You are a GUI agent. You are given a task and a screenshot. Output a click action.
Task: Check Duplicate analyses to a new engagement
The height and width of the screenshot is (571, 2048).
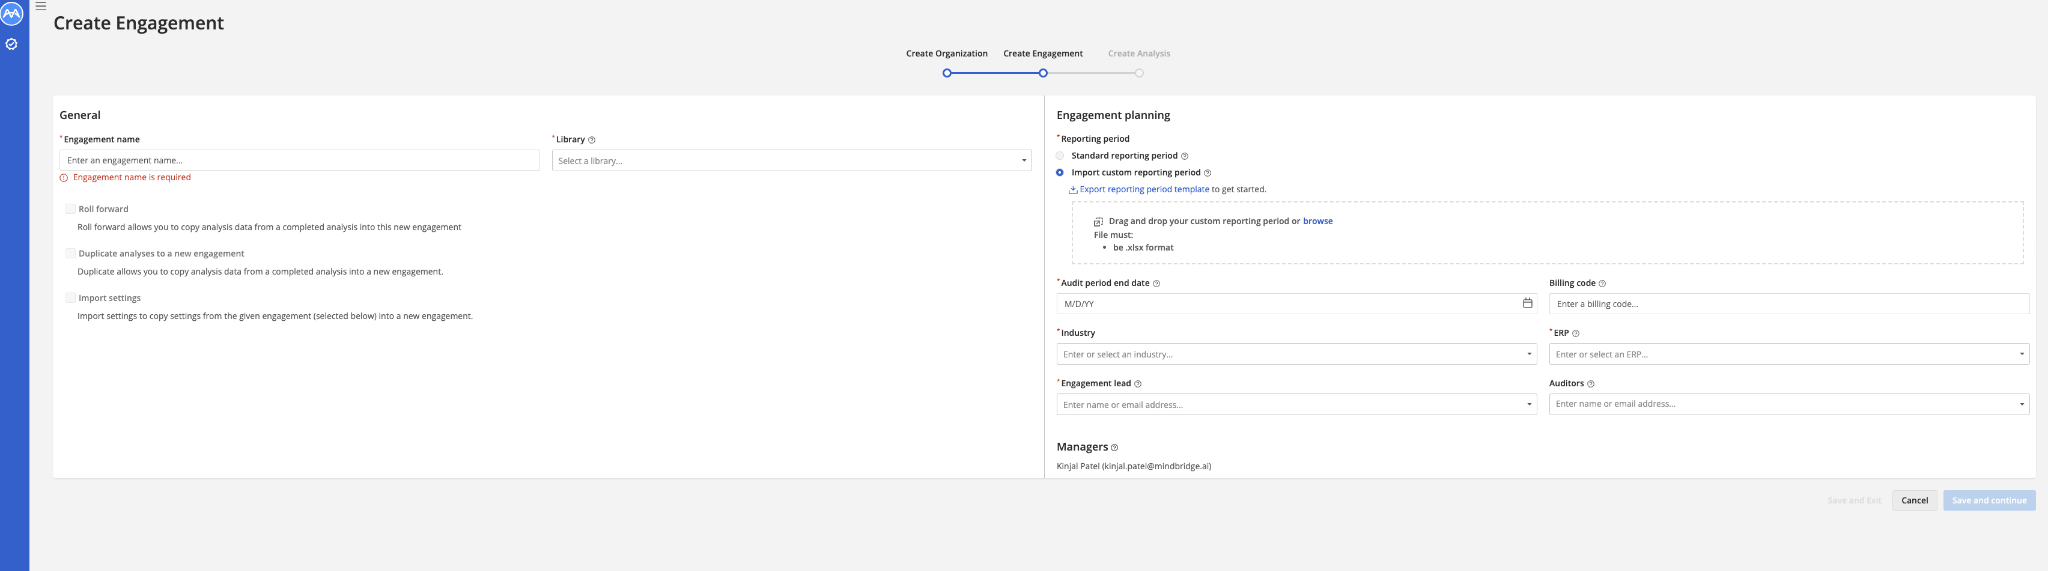[71, 253]
